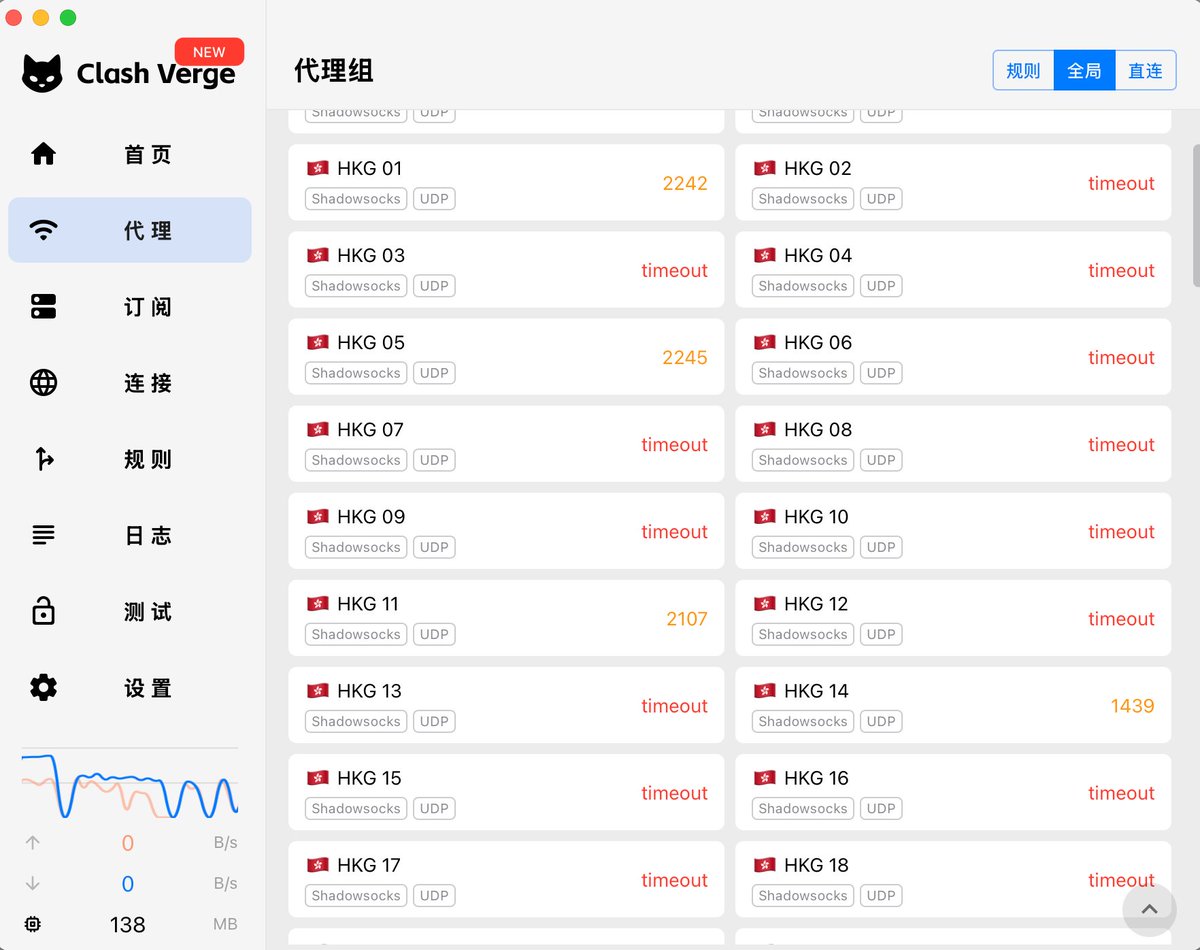Click the settings gear icon
1200x950 pixels.
tap(44, 688)
